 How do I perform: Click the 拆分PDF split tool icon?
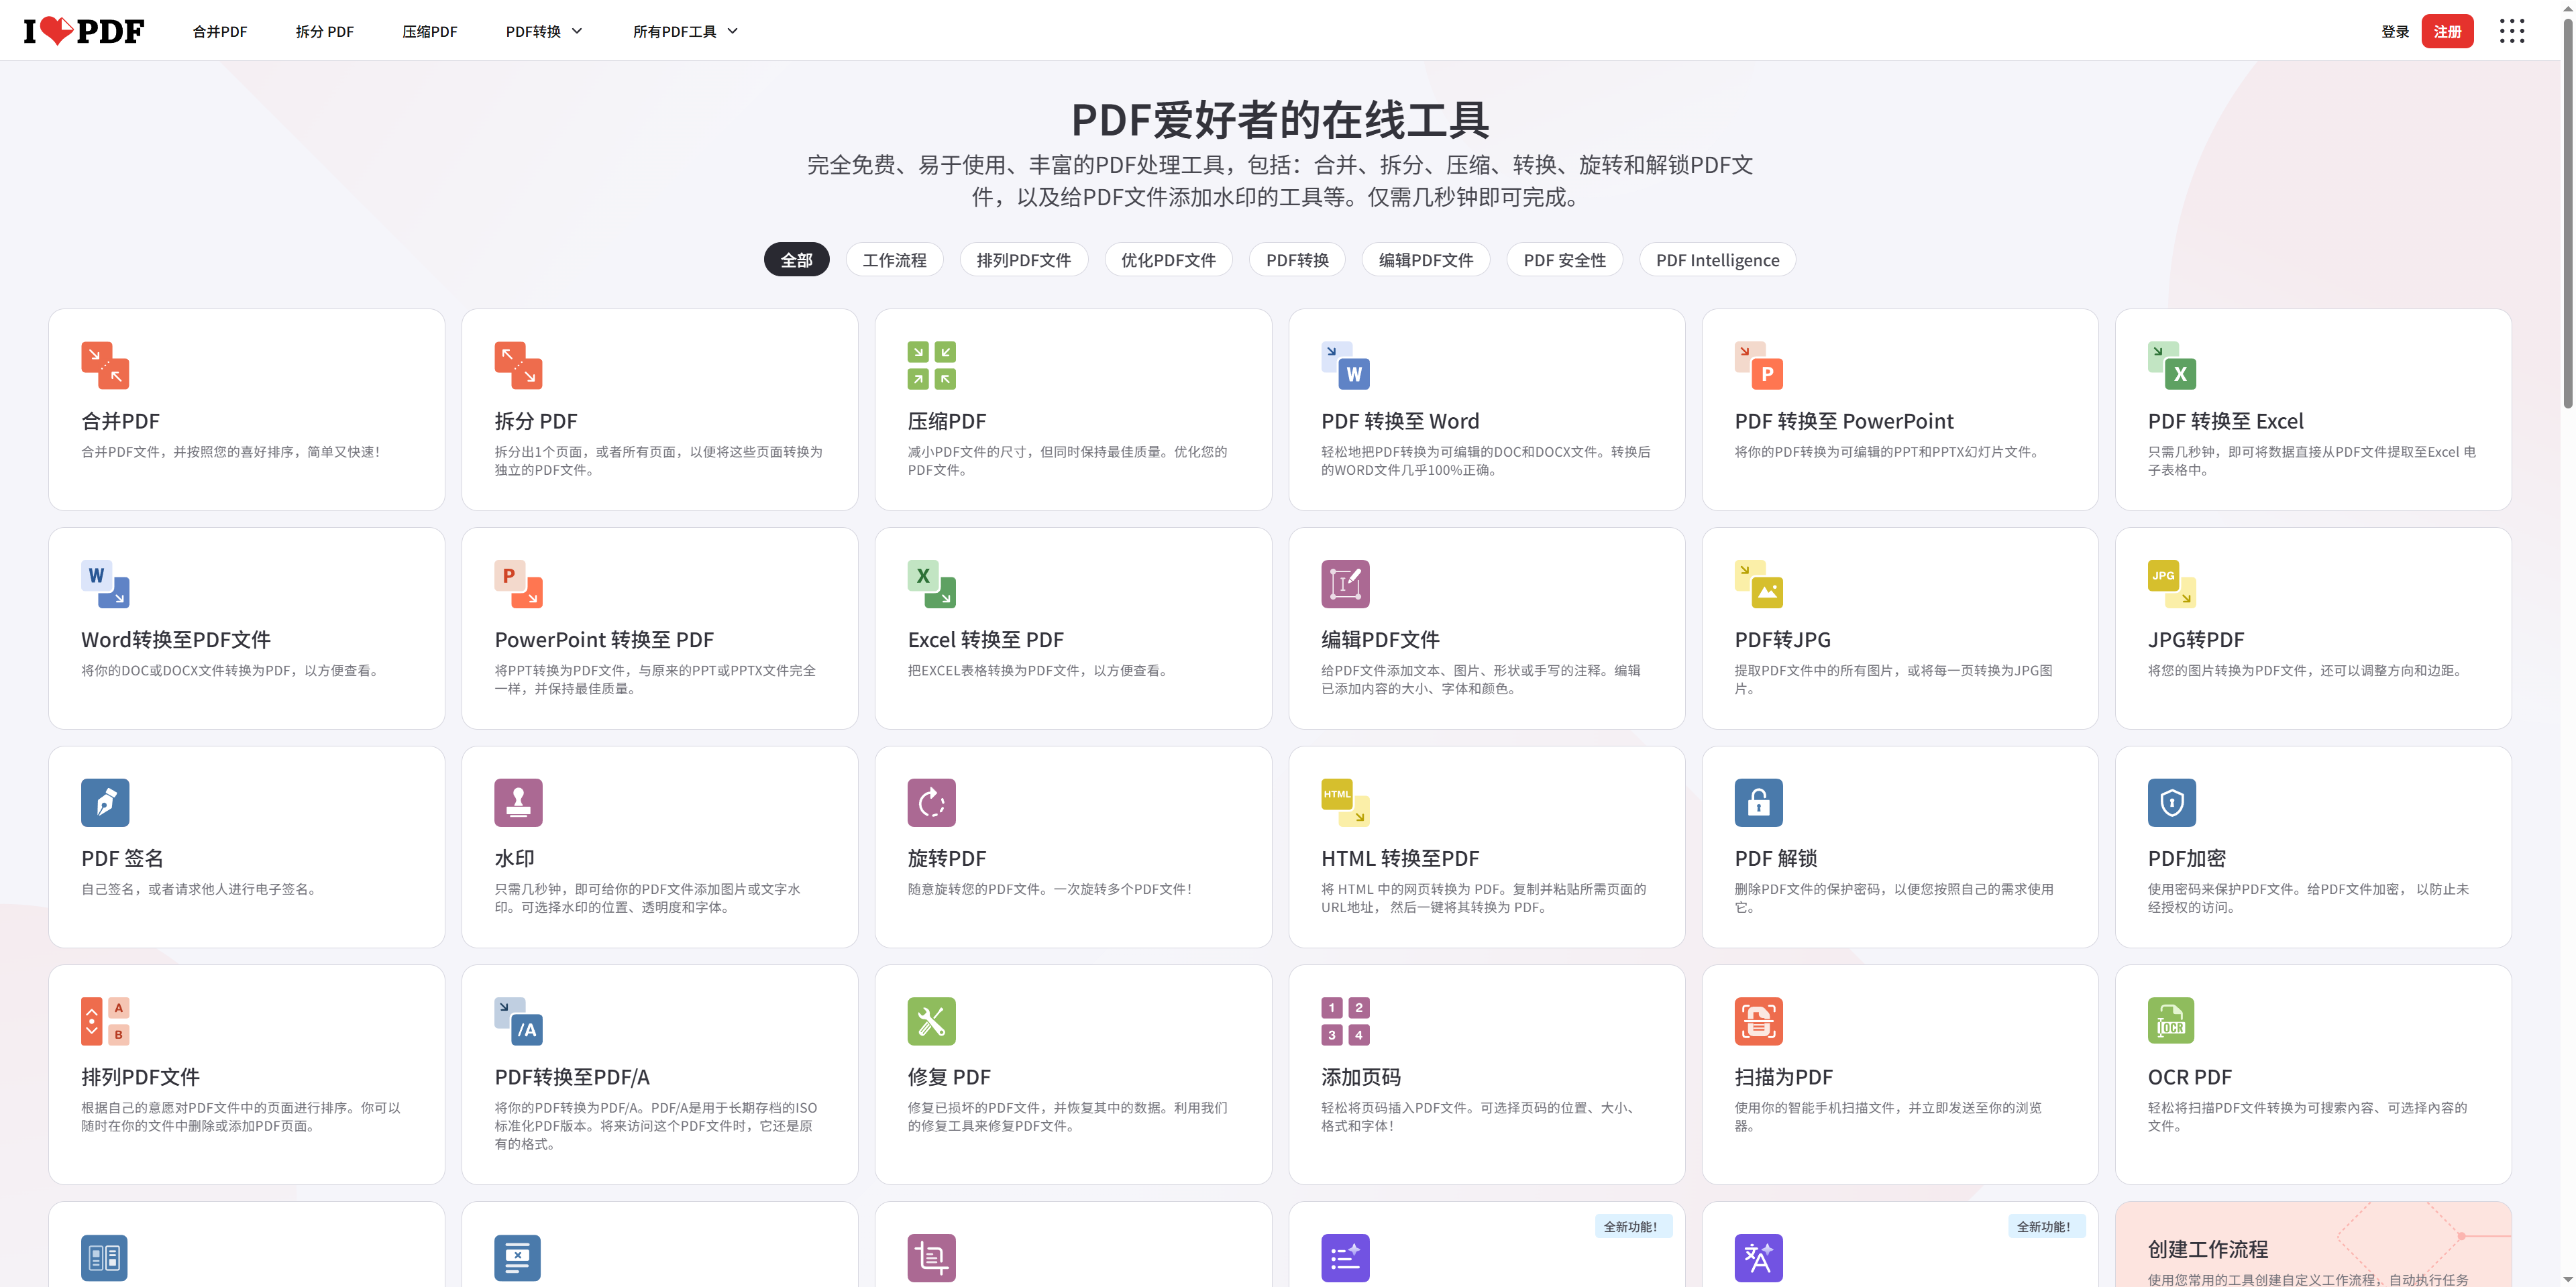click(518, 365)
